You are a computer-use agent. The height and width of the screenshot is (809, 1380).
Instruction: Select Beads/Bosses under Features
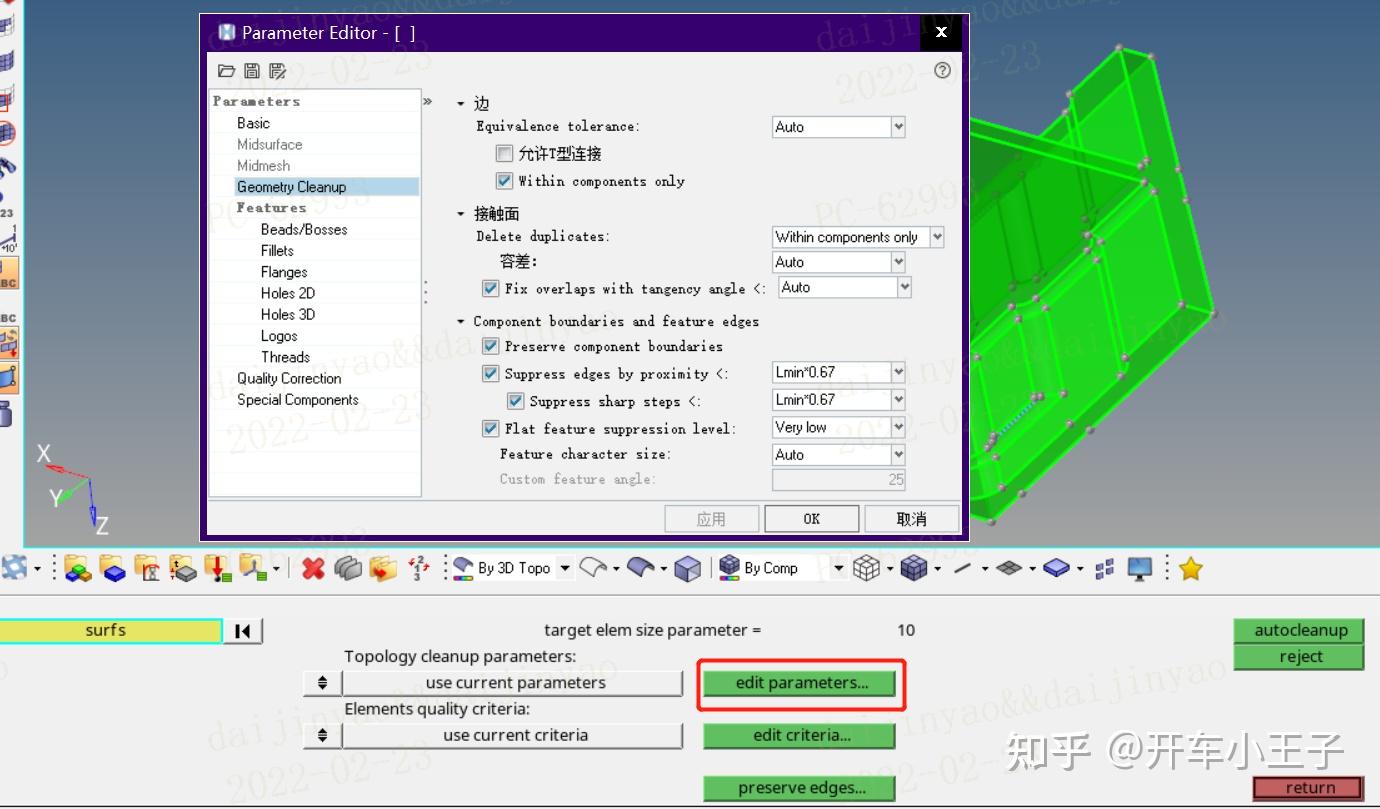(x=304, y=229)
